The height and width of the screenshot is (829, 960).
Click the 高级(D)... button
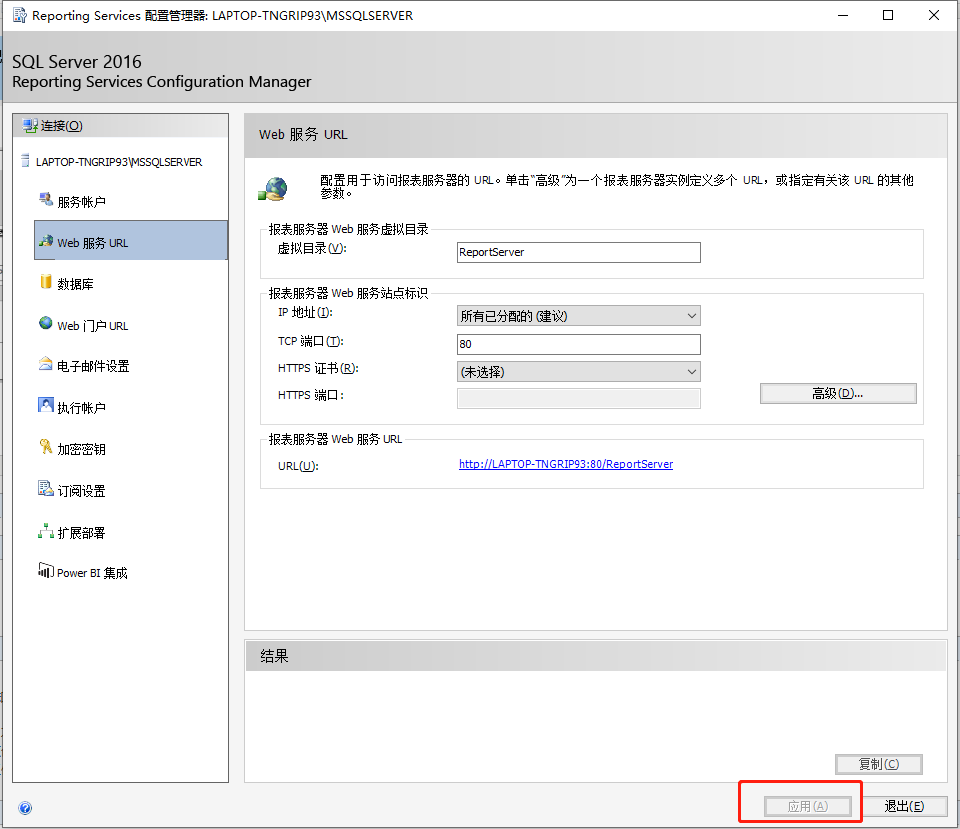click(838, 394)
